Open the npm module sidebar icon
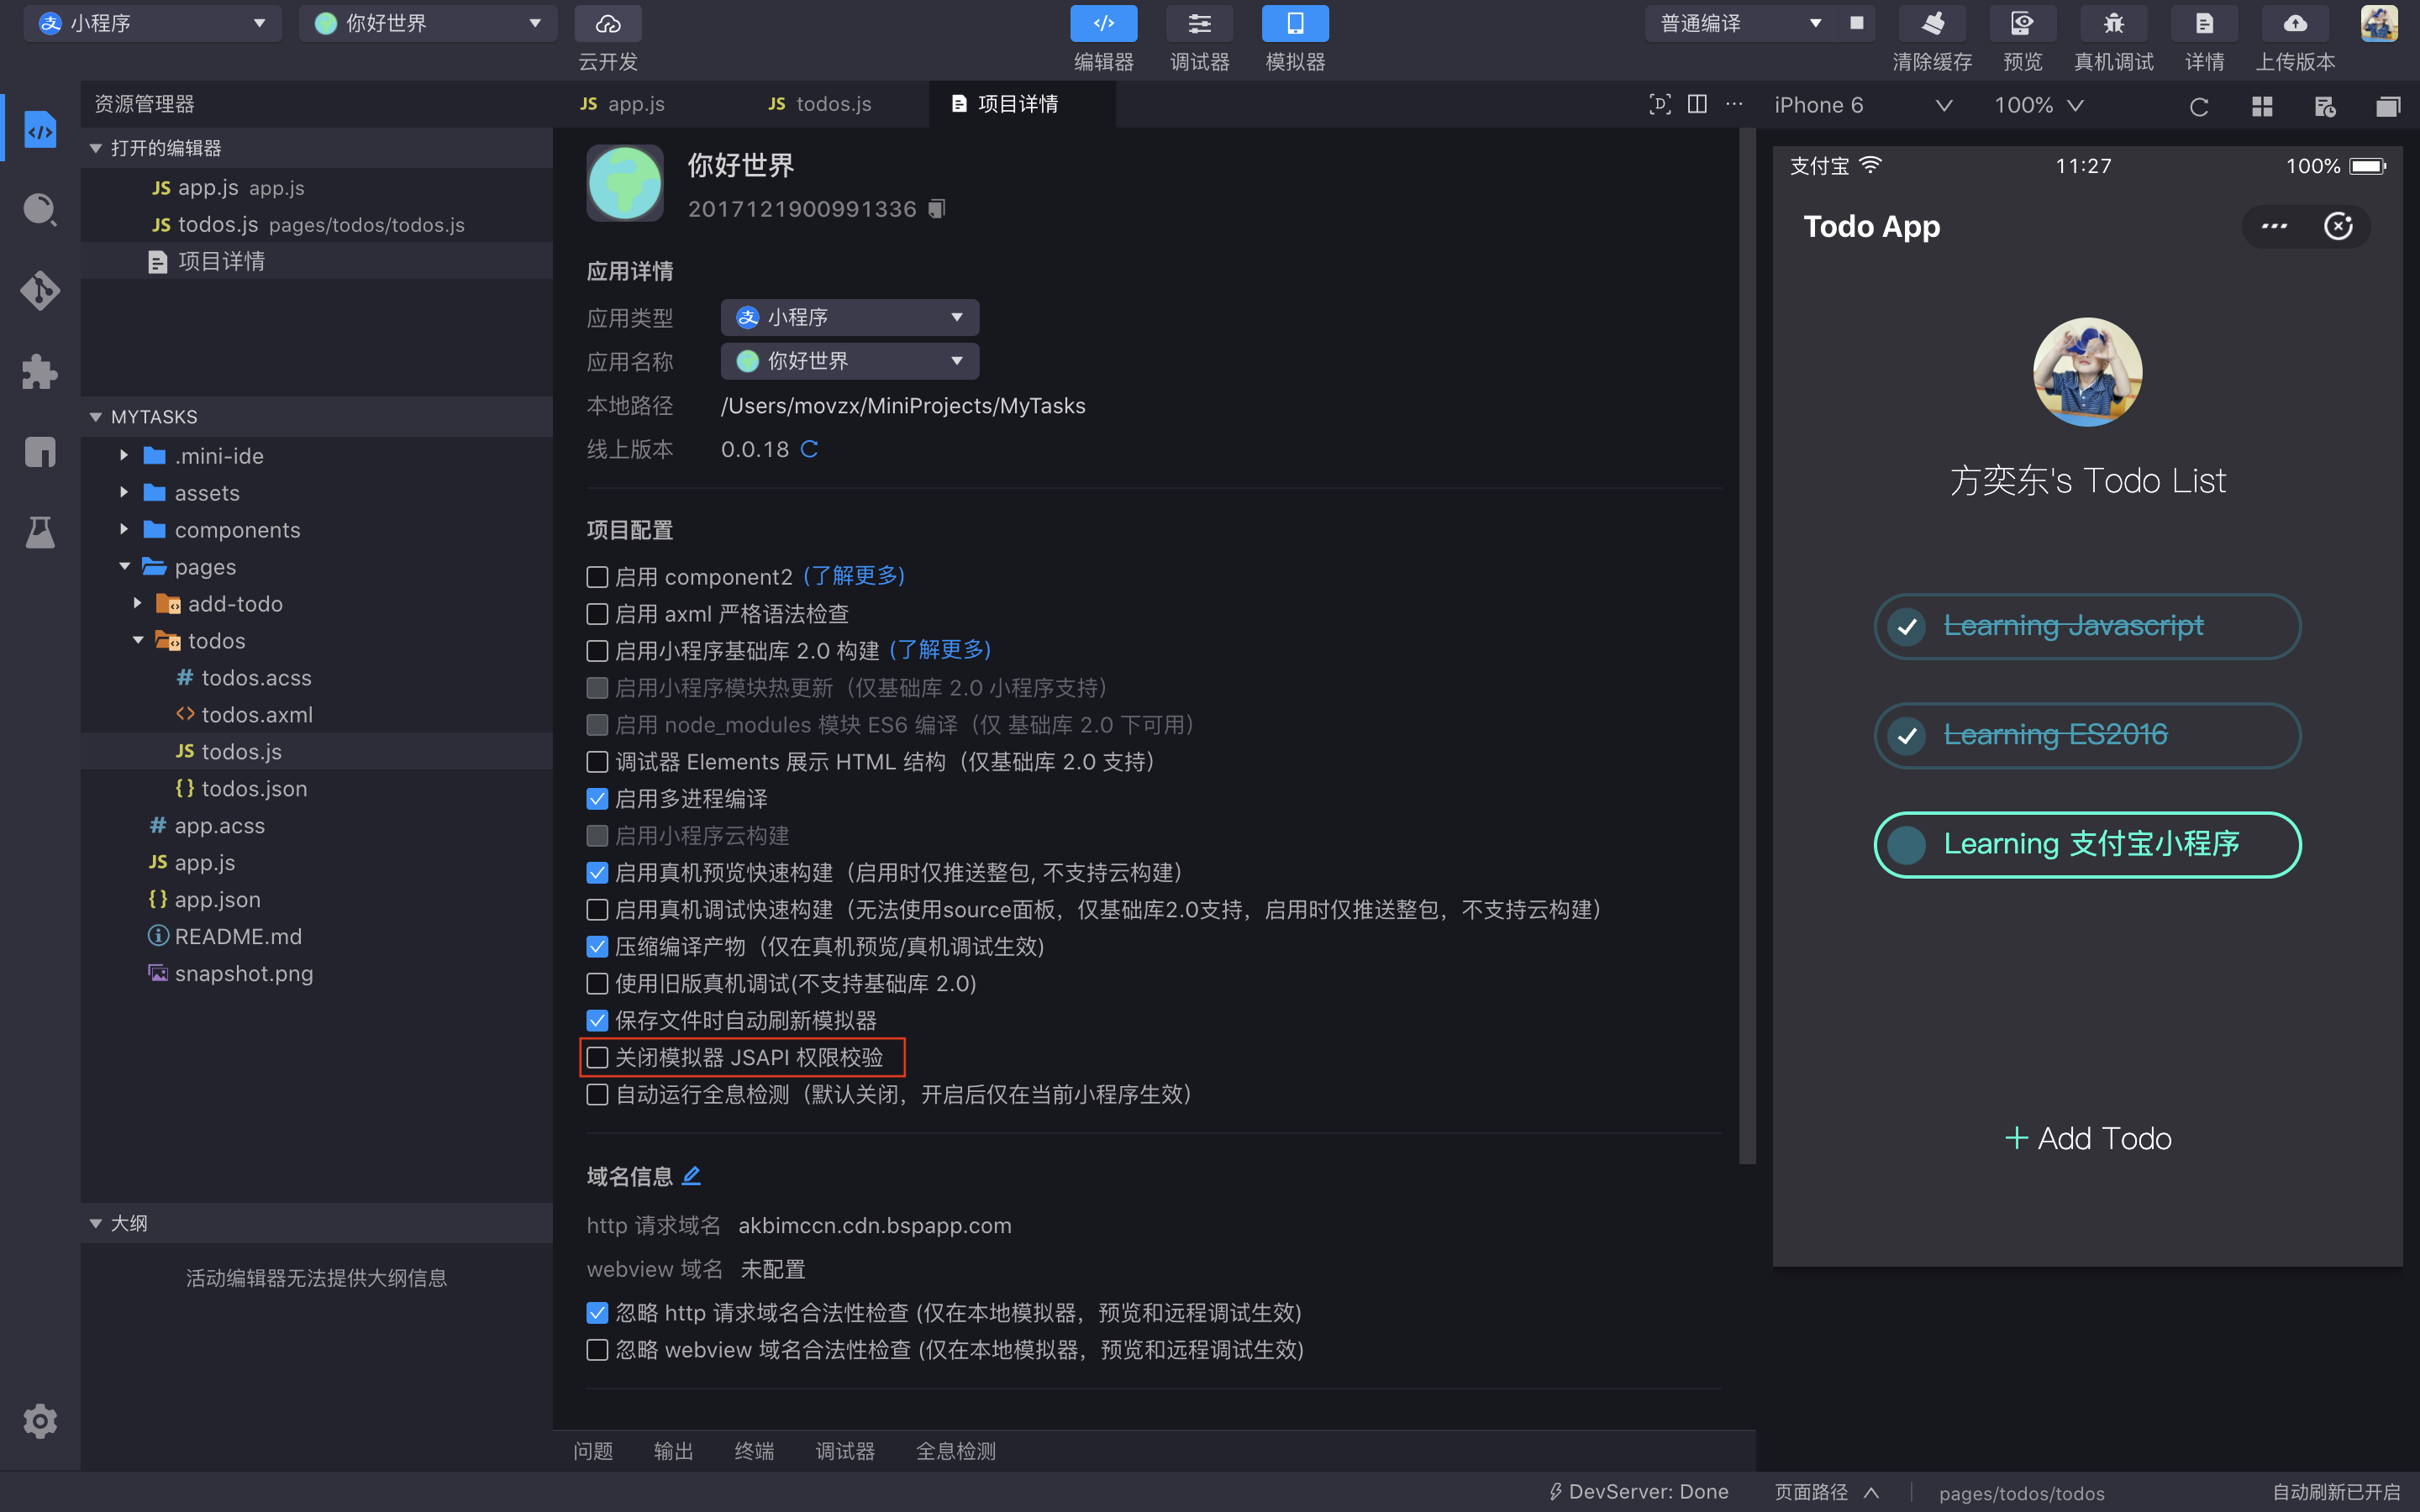2420x1512 pixels. pos(40,452)
